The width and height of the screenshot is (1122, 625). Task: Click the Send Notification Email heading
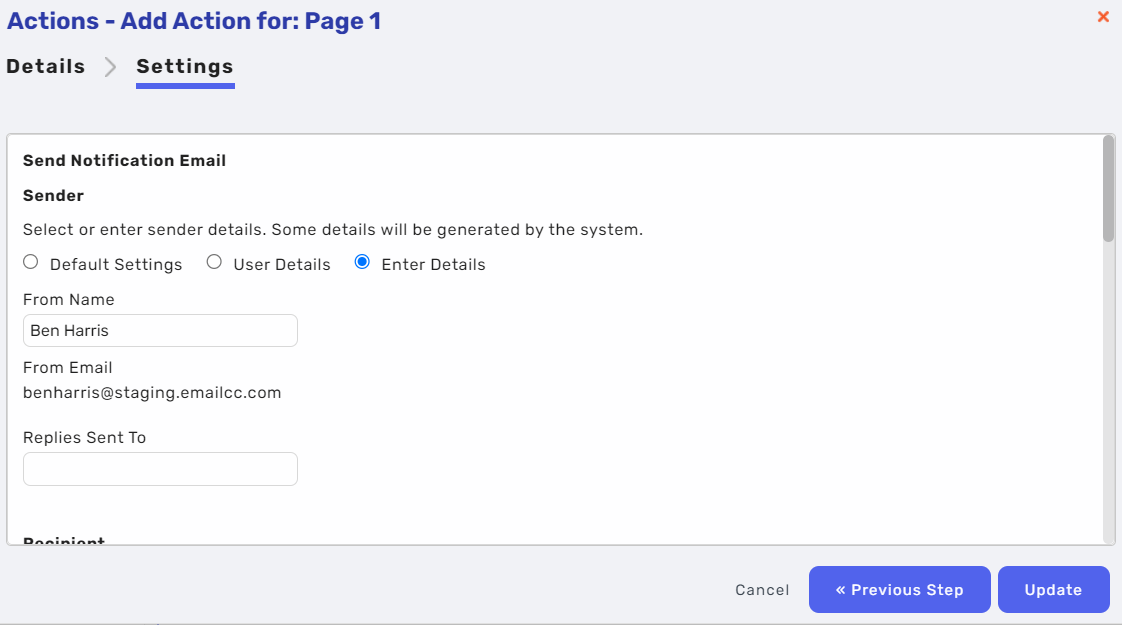tap(125, 160)
